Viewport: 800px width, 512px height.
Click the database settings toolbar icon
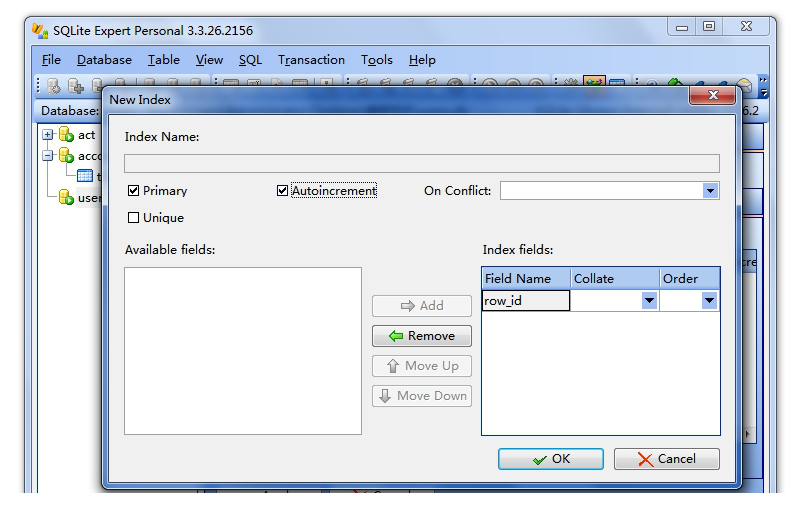(54, 86)
